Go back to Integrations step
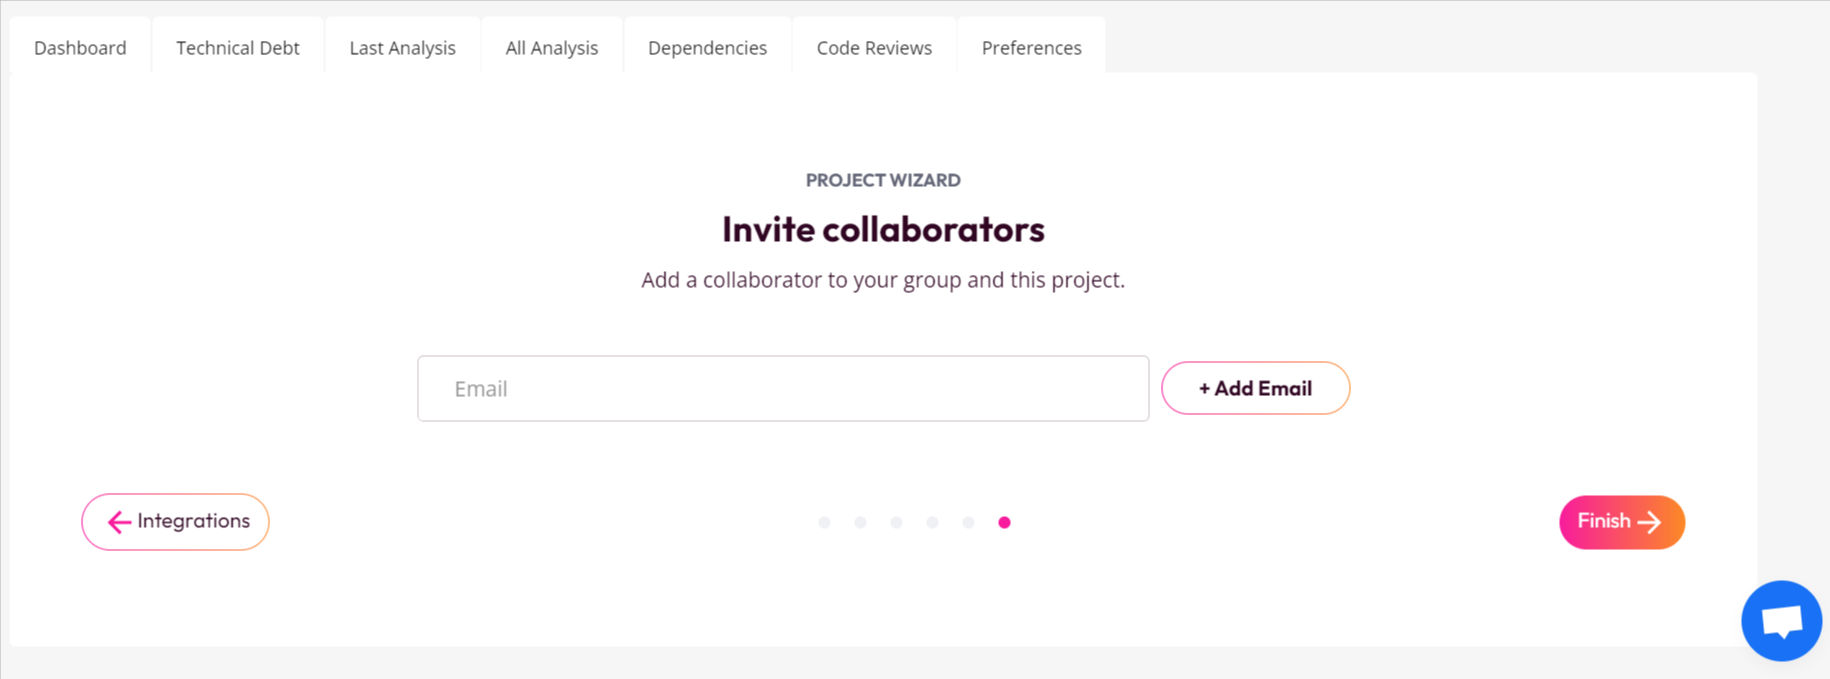This screenshot has height=679, width=1830. coord(175,521)
